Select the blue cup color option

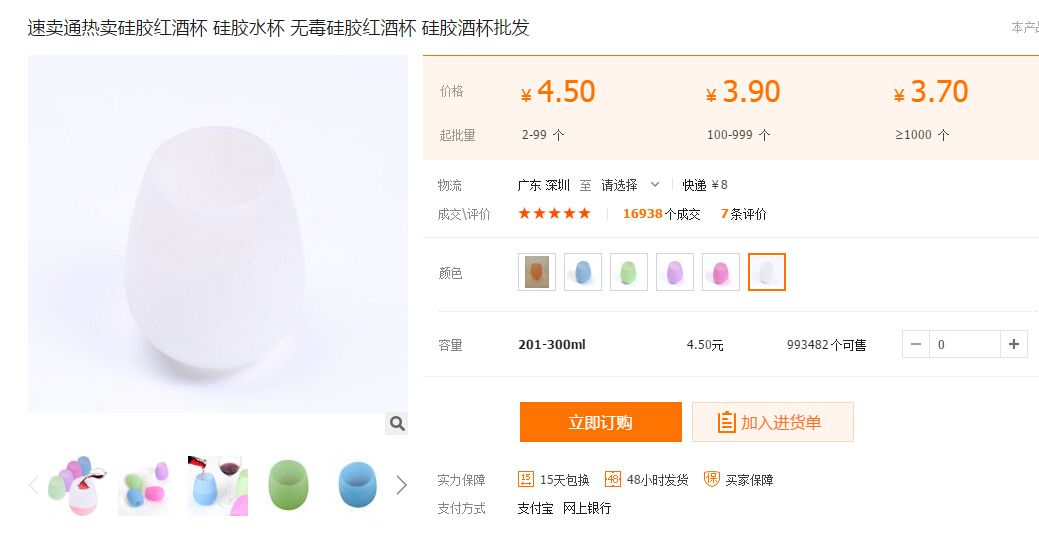coord(583,272)
